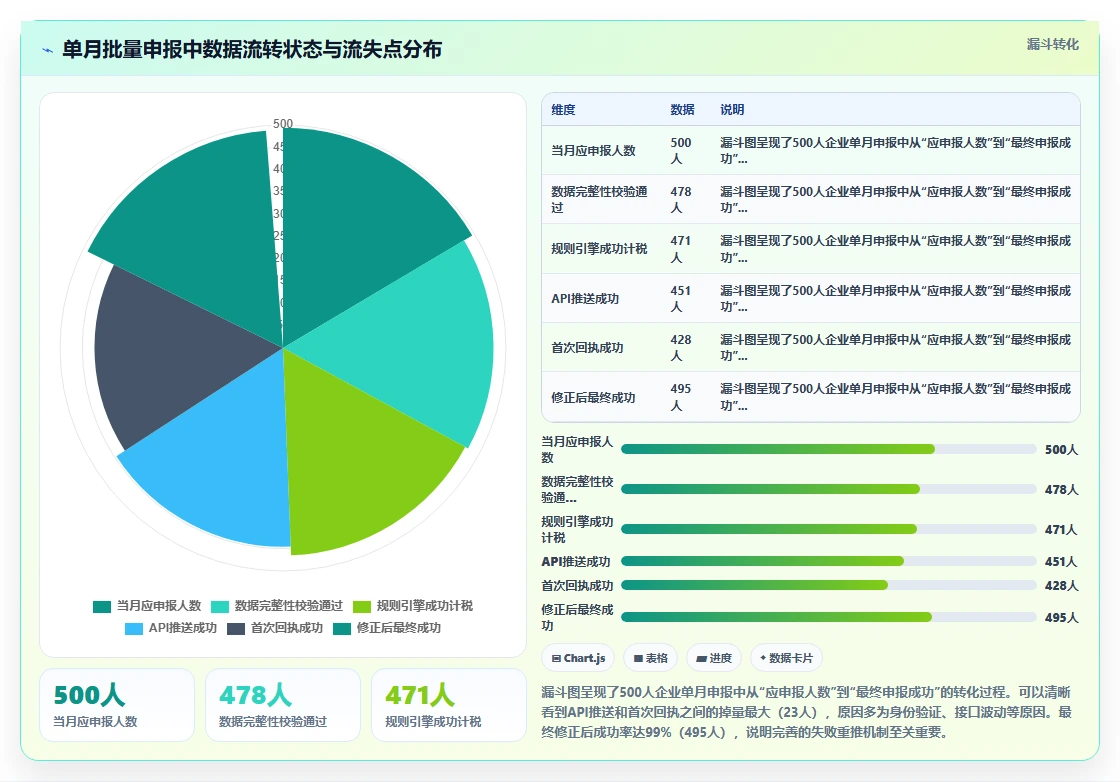
Task: Toggle 规则引擎成功计税 legend swatch
Action: 362,606
